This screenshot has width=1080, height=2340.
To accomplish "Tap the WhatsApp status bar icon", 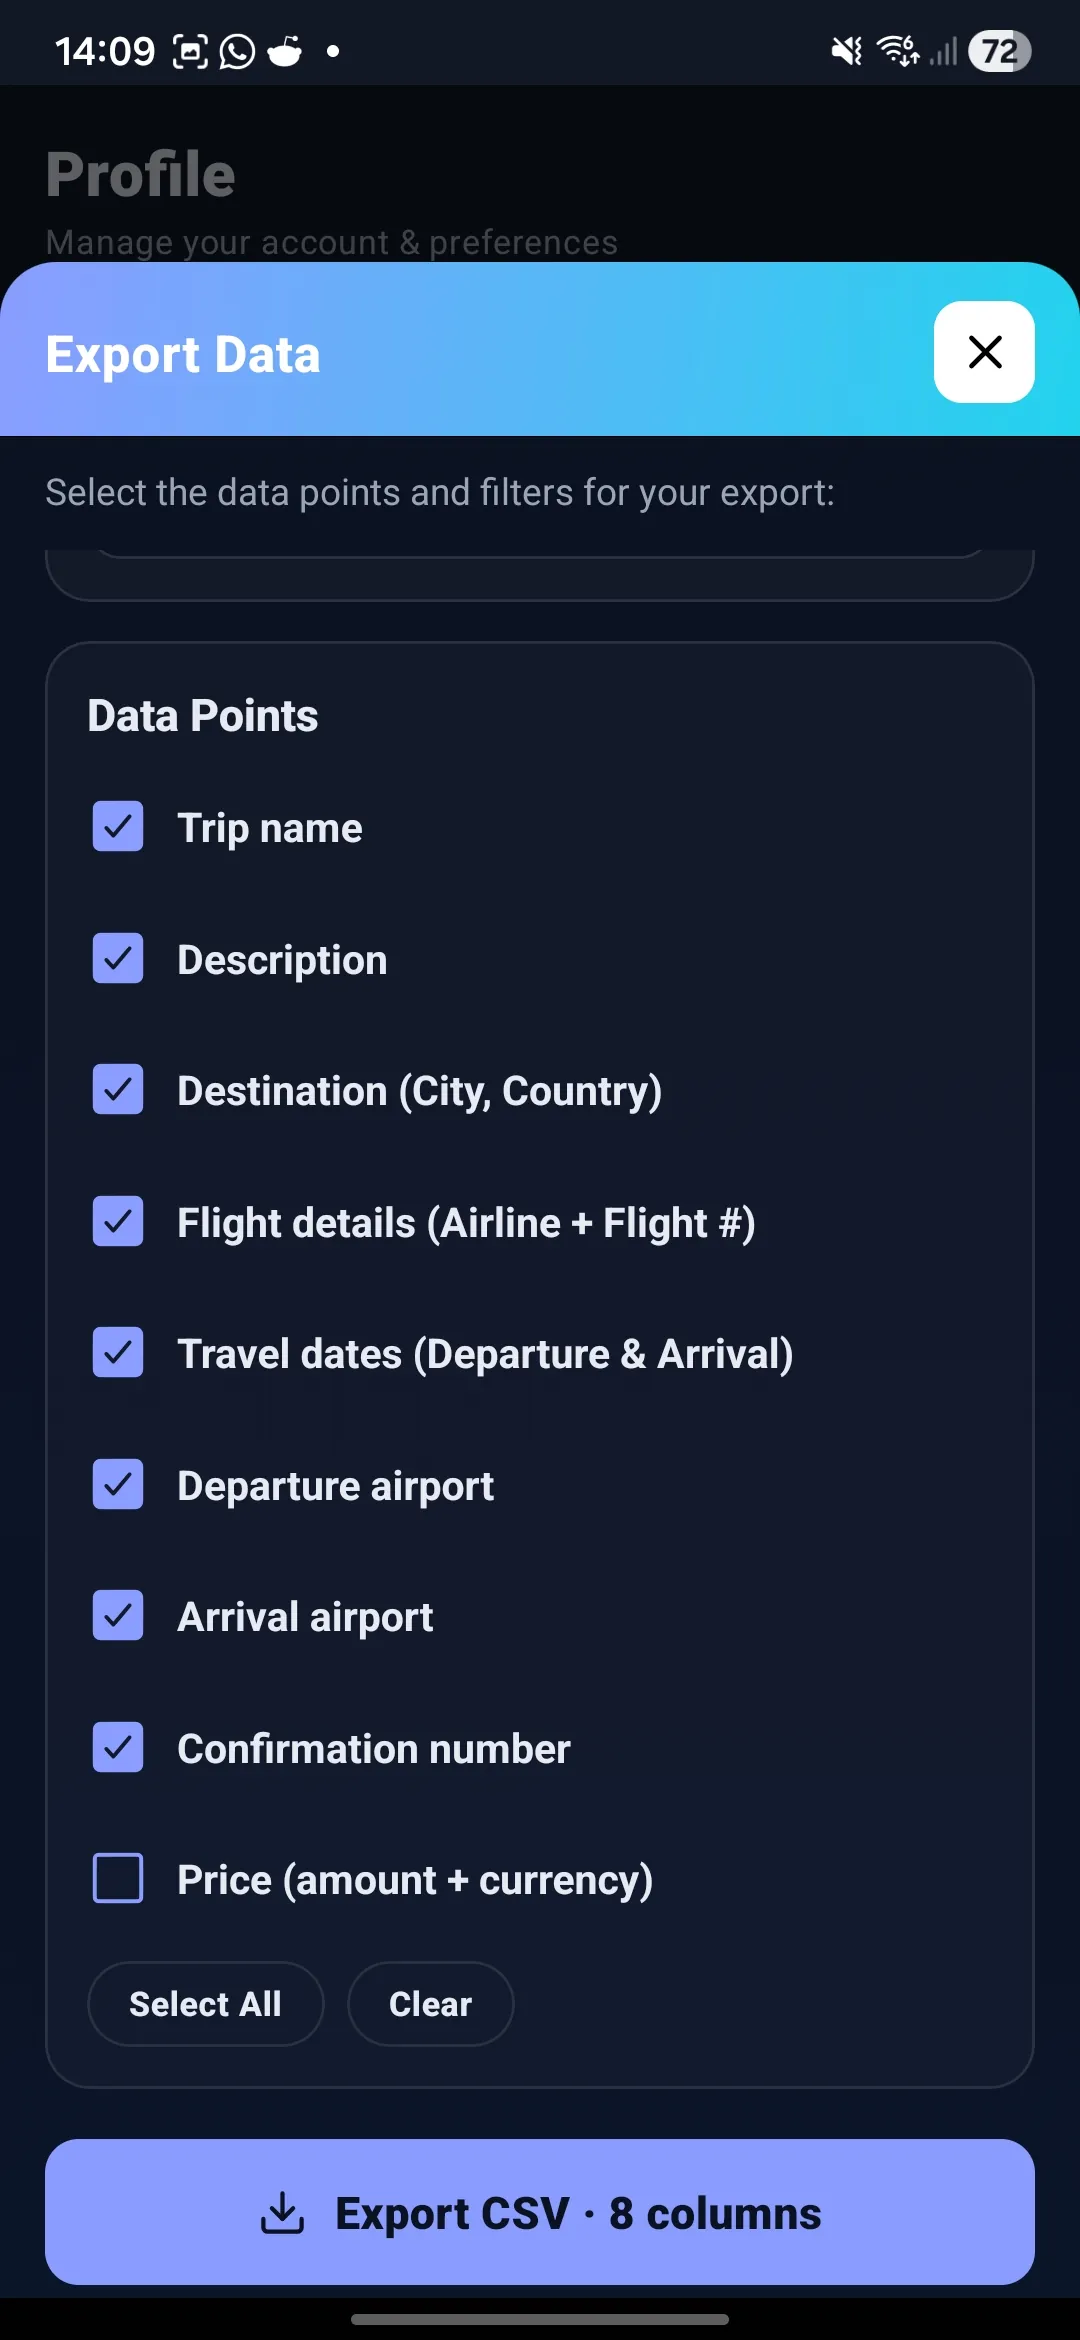I will (x=237, y=51).
